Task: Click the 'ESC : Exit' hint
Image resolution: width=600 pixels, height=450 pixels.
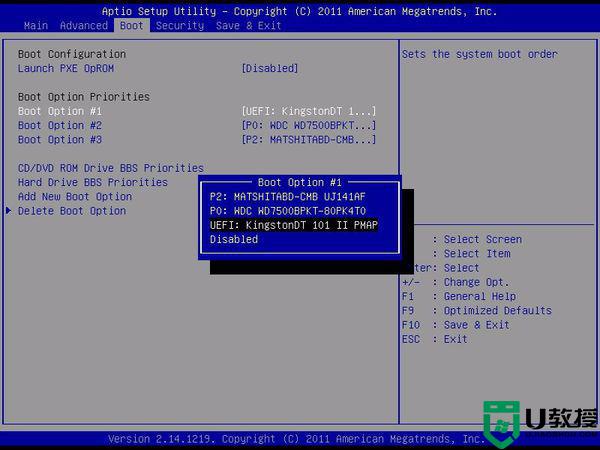Action: [434, 339]
